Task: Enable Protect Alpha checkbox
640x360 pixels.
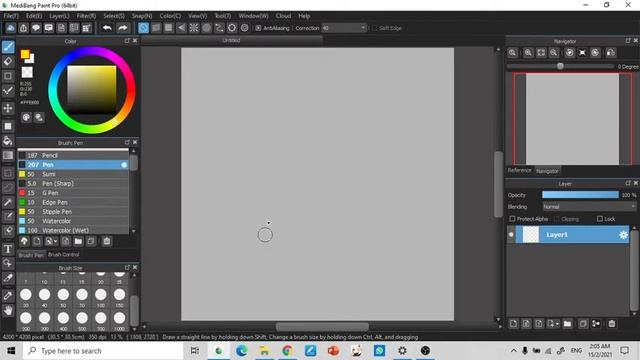Action: tap(512, 219)
